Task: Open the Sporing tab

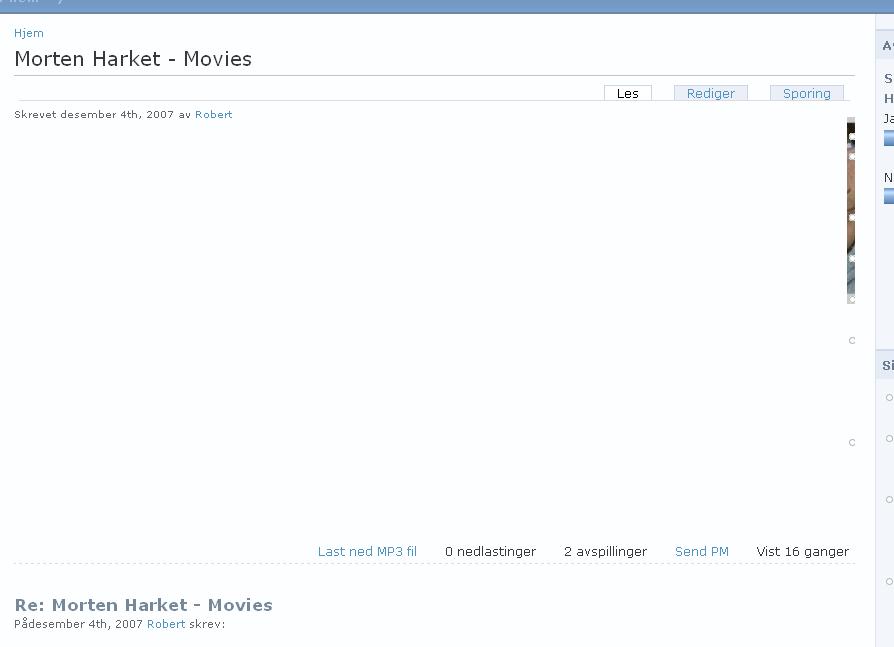Action: [806, 93]
